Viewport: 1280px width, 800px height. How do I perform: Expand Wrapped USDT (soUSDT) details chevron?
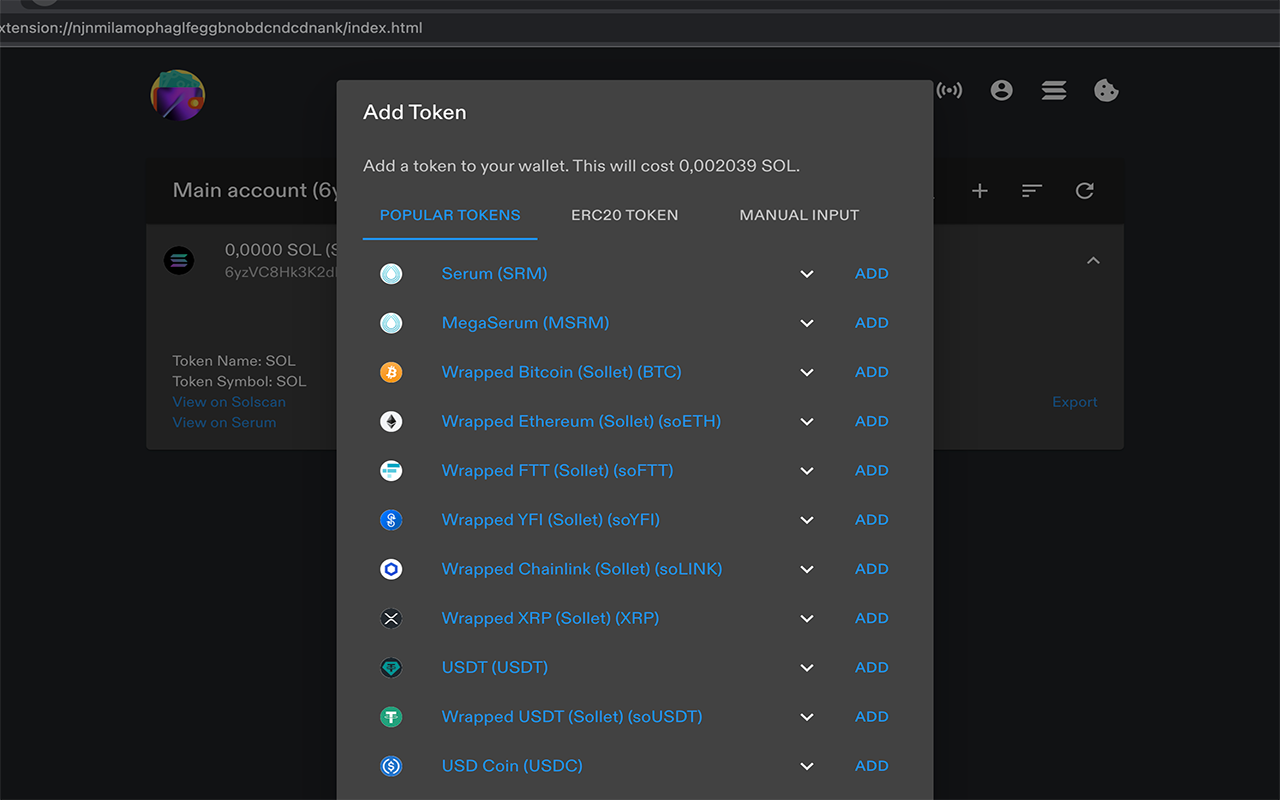(807, 716)
